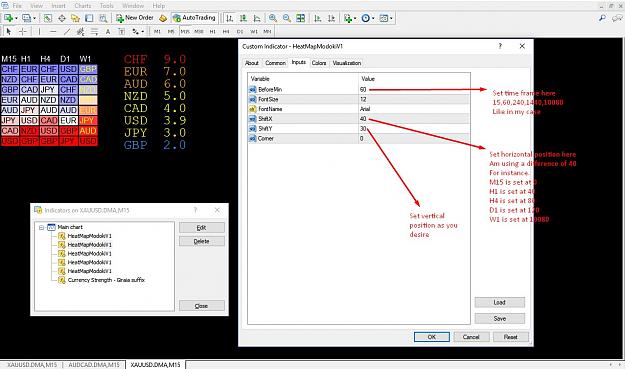Image resolution: width=625 pixels, height=369 pixels.
Task: Draw a horizontal line tool
Action: click(53, 31)
